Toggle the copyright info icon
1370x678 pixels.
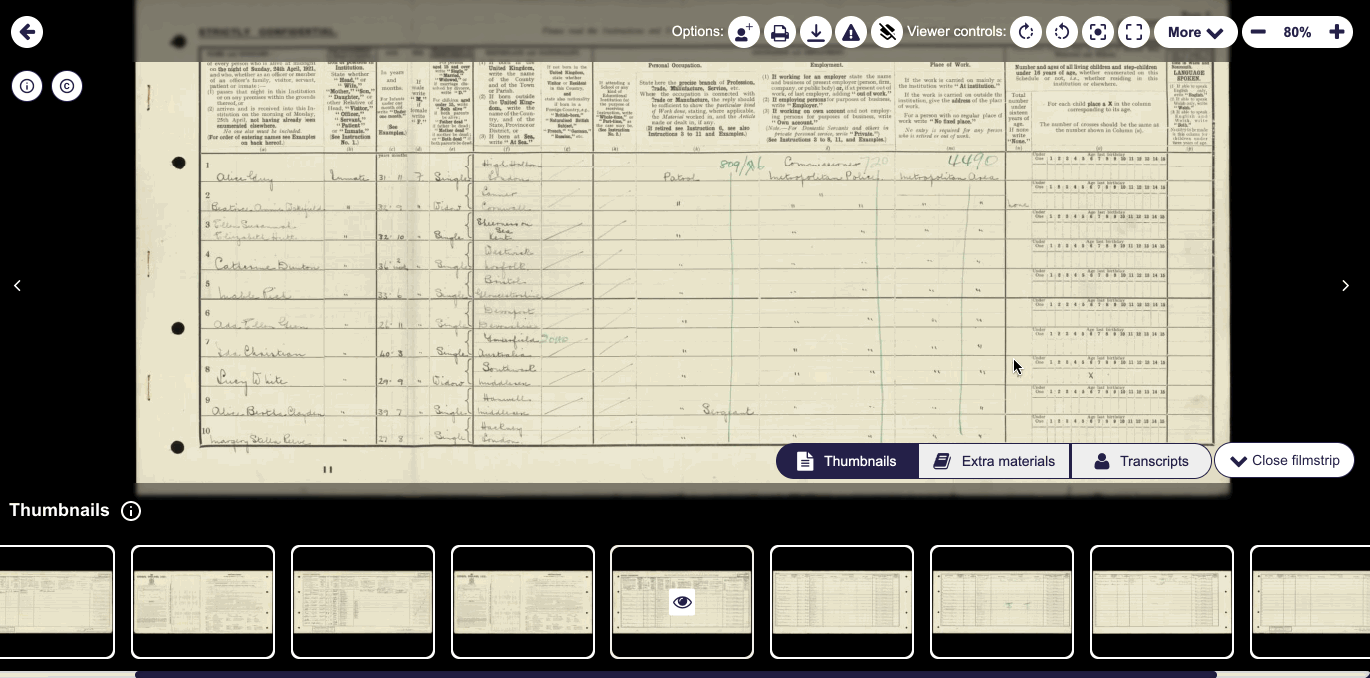(66, 86)
